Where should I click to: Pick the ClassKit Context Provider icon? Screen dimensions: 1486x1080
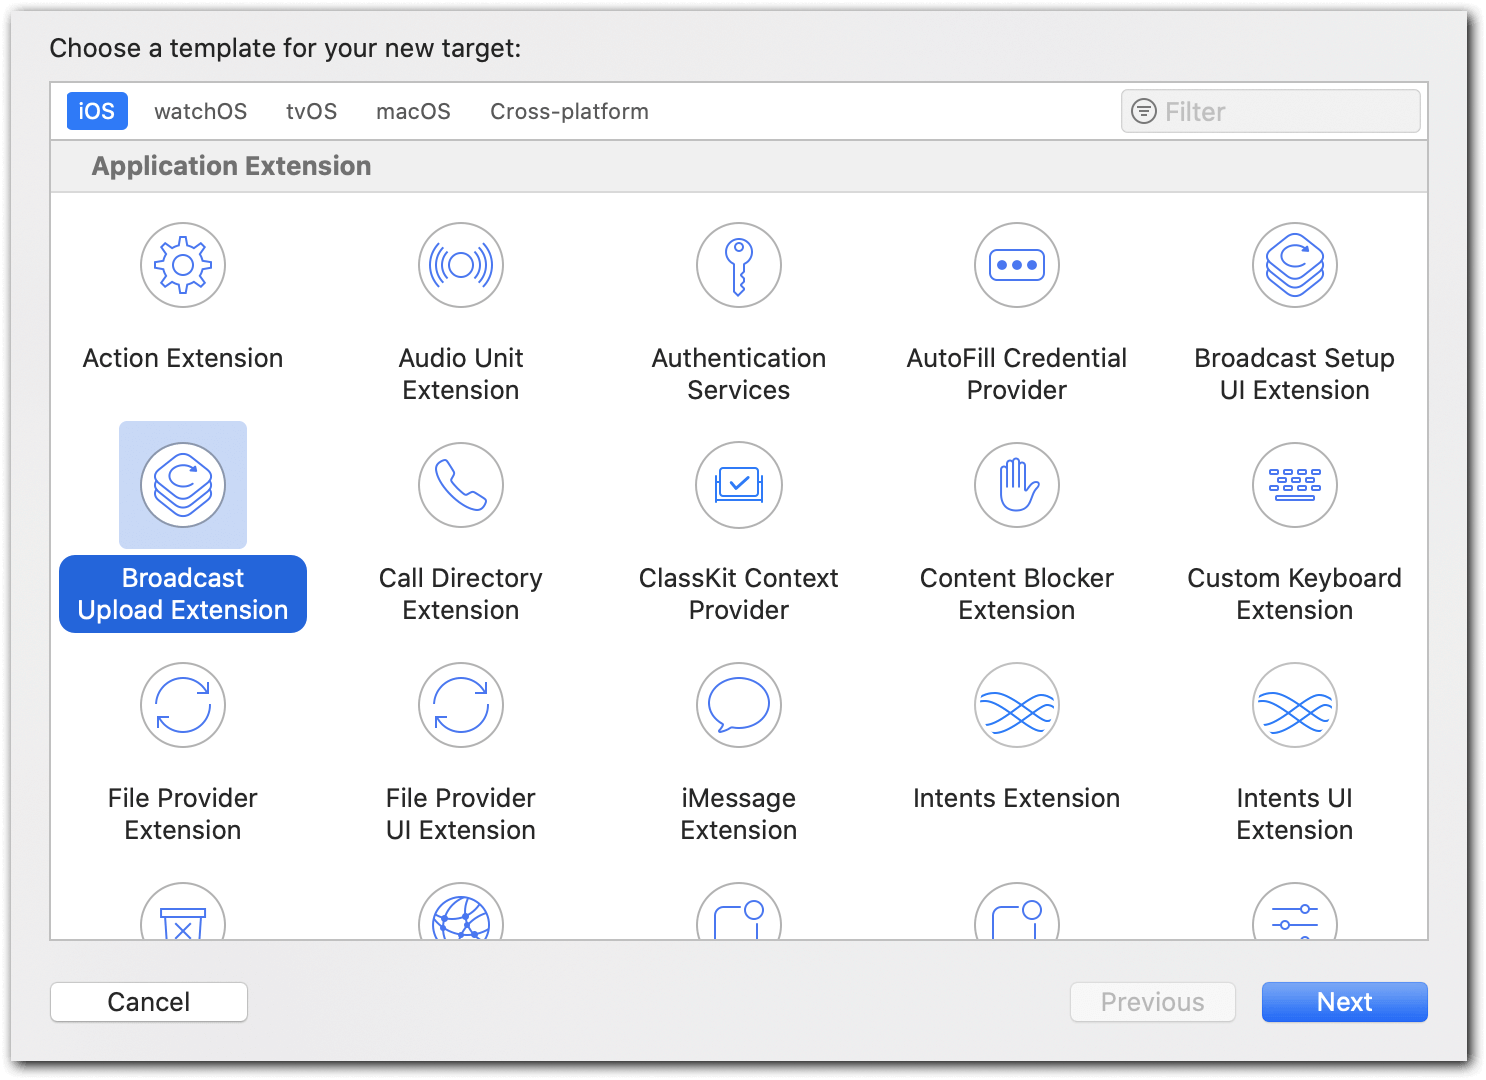[x=739, y=485]
